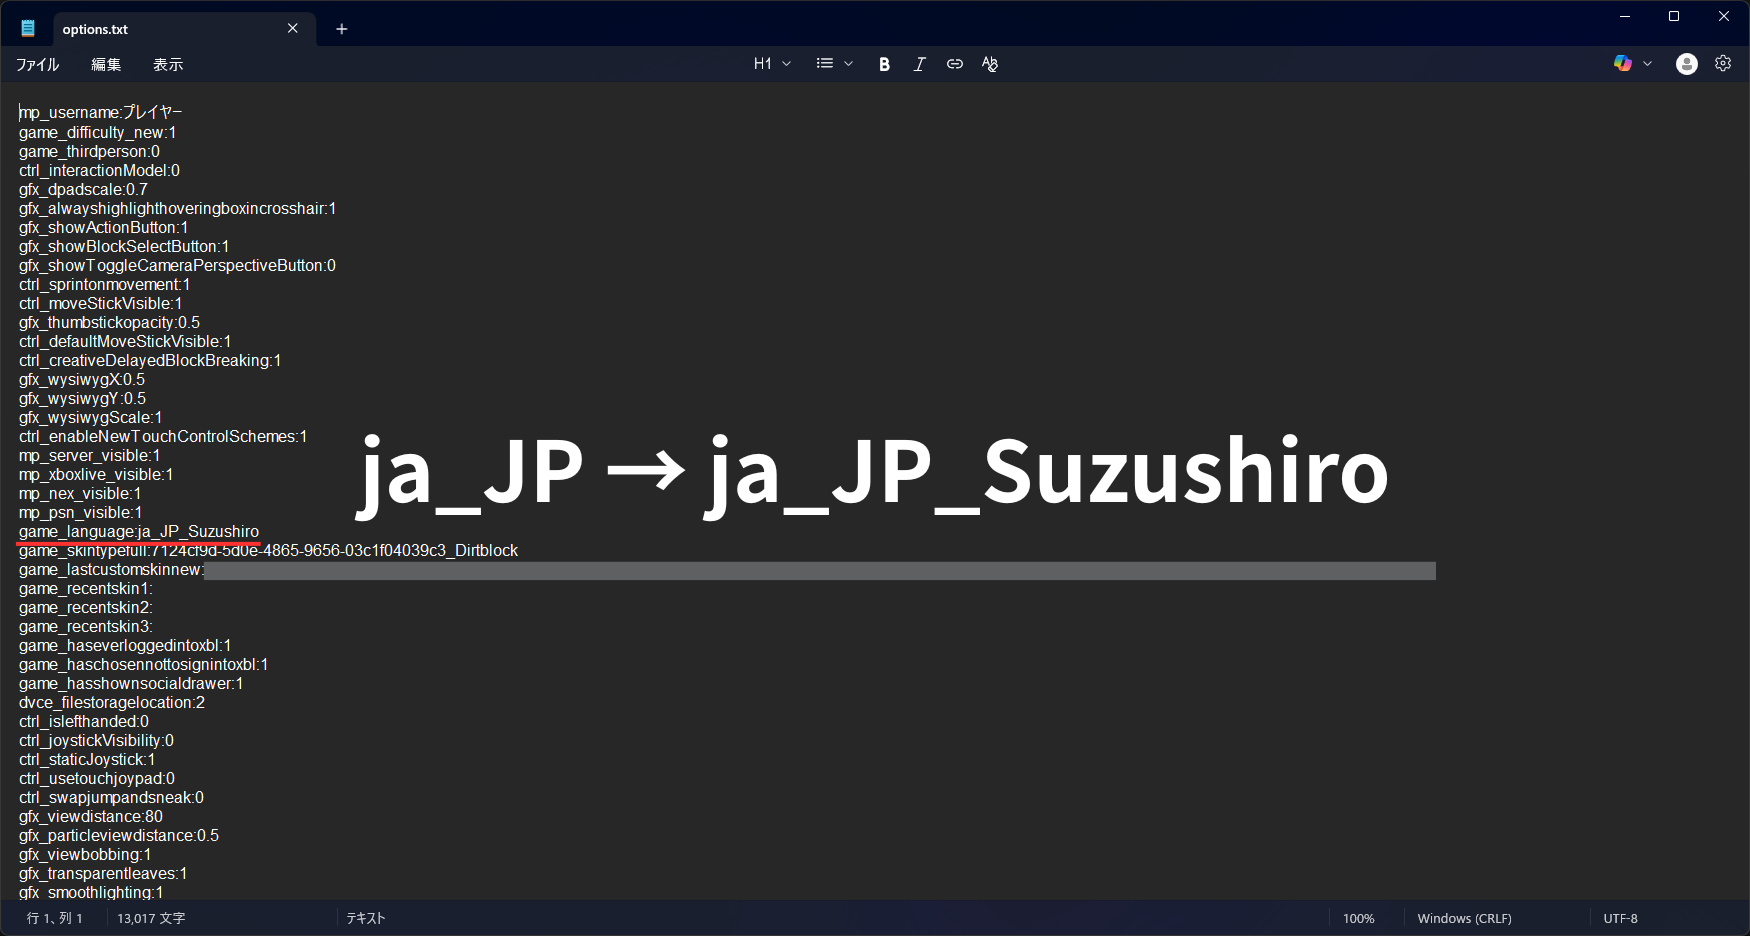Open Notepad settings gear
The width and height of the screenshot is (1750, 936).
click(x=1722, y=63)
